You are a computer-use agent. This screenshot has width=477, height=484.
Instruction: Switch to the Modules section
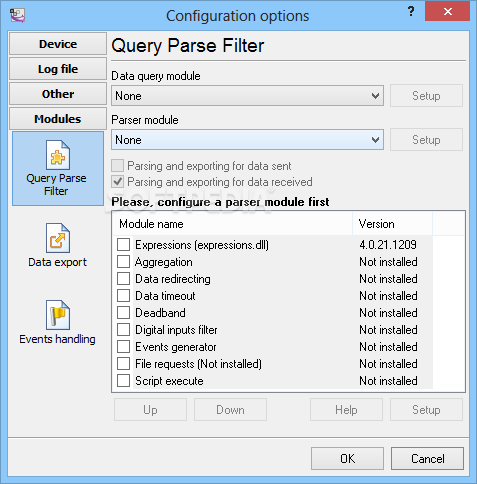[58, 119]
